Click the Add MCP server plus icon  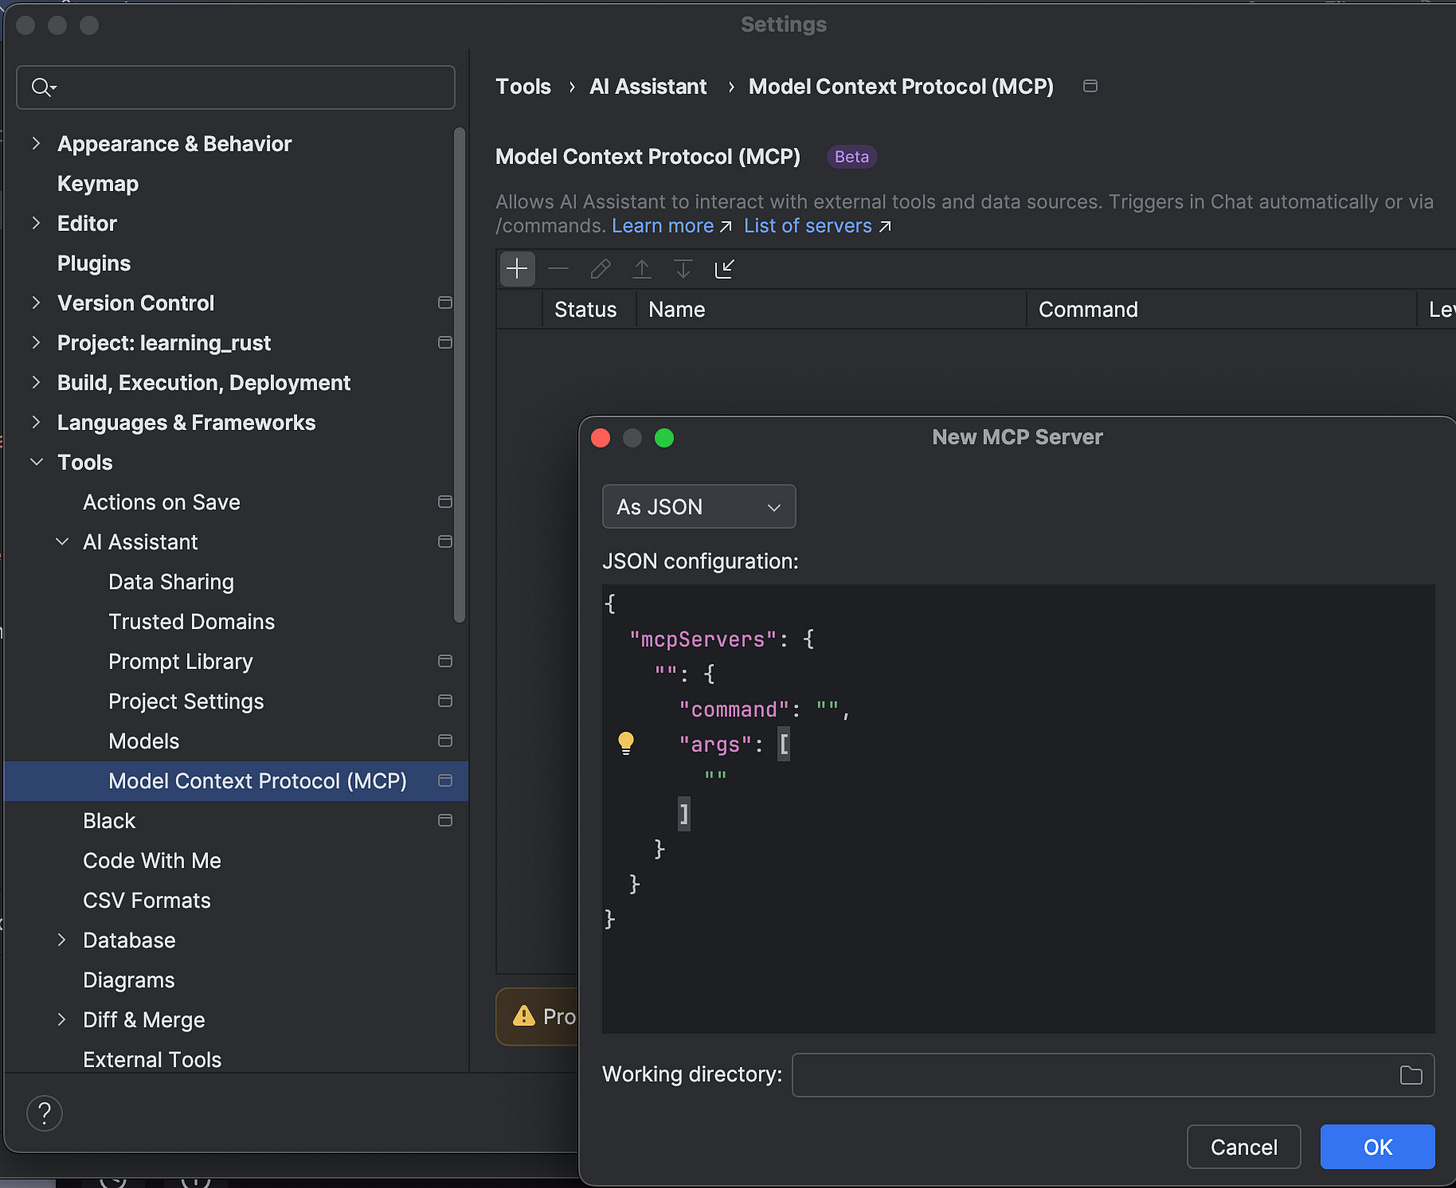coord(517,269)
